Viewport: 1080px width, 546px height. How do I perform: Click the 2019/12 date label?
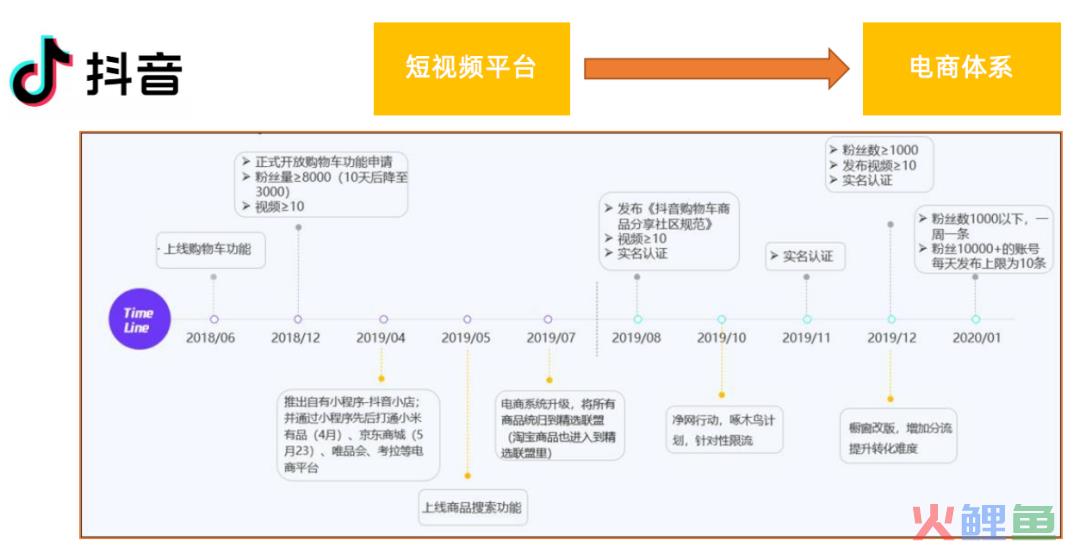coord(891,338)
